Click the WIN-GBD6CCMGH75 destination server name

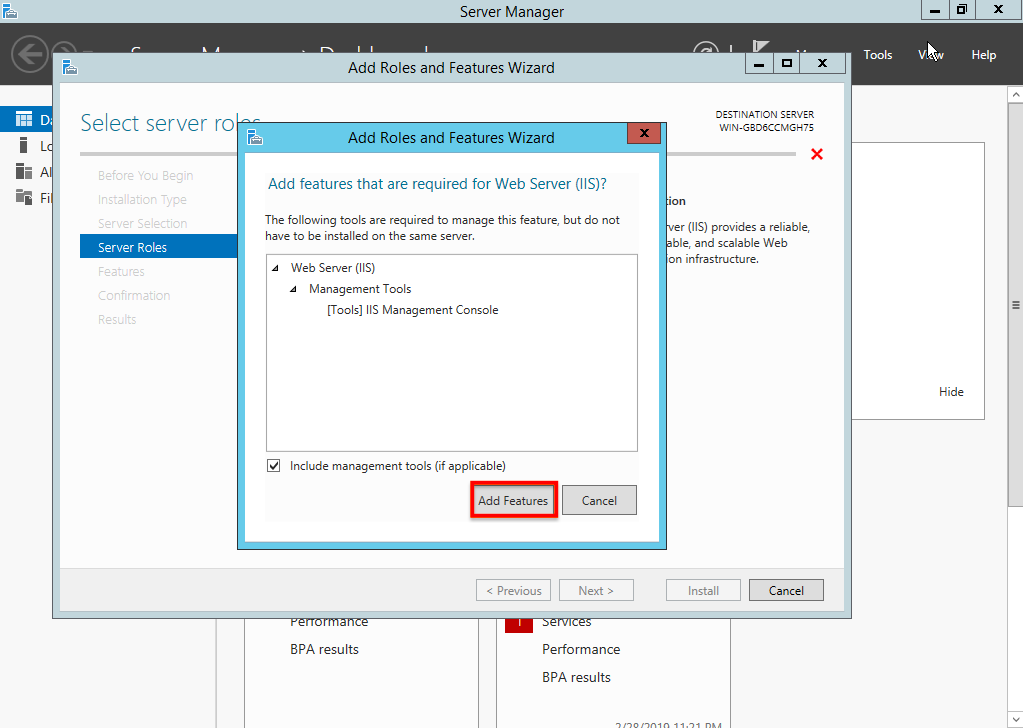766,128
